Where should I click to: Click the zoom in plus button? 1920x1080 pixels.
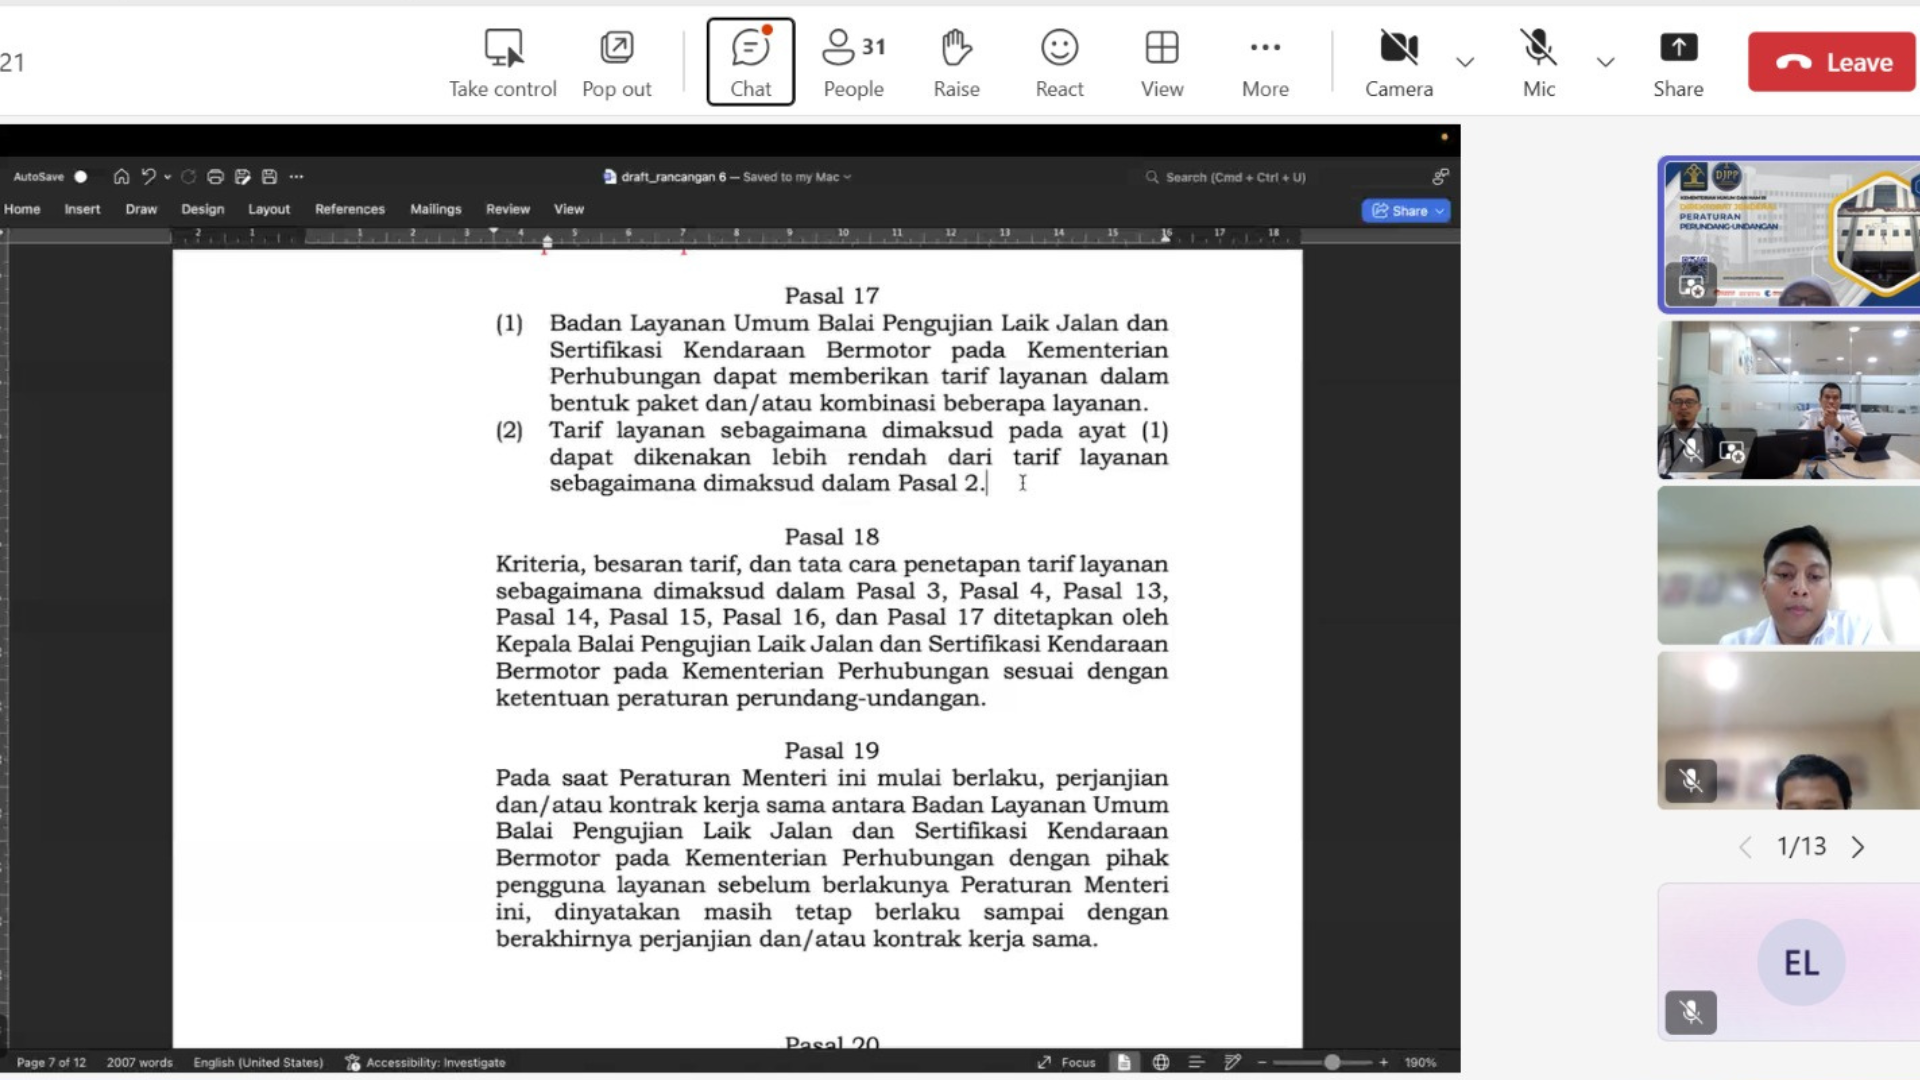tap(1383, 1062)
